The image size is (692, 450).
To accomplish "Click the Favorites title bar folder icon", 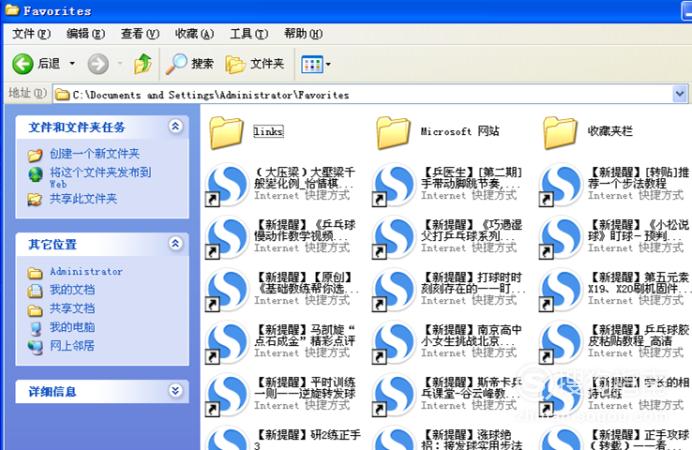I will [12, 10].
